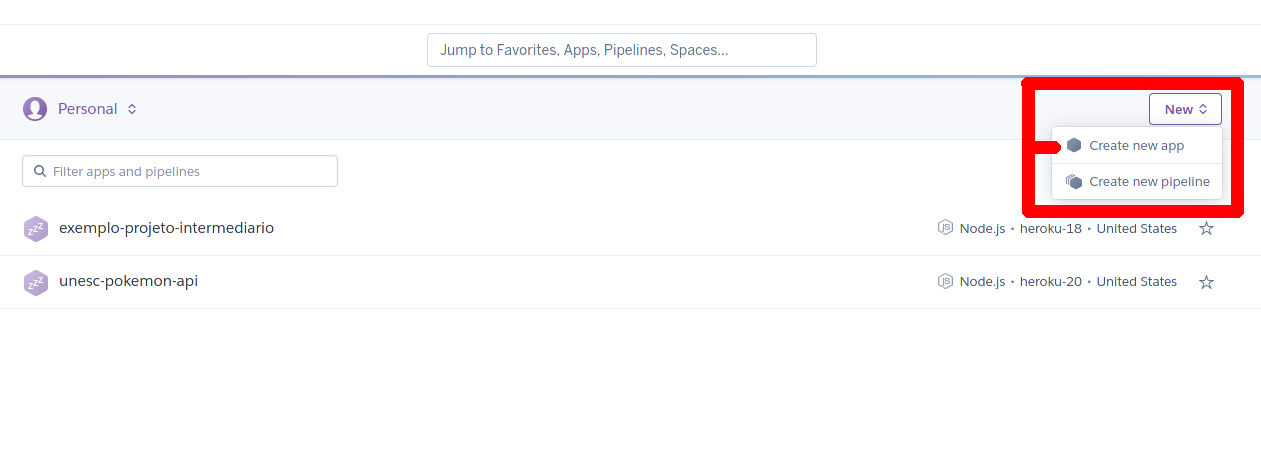The height and width of the screenshot is (456, 1261).
Task: Click the heroku-18 stack label
Action: tap(1050, 228)
